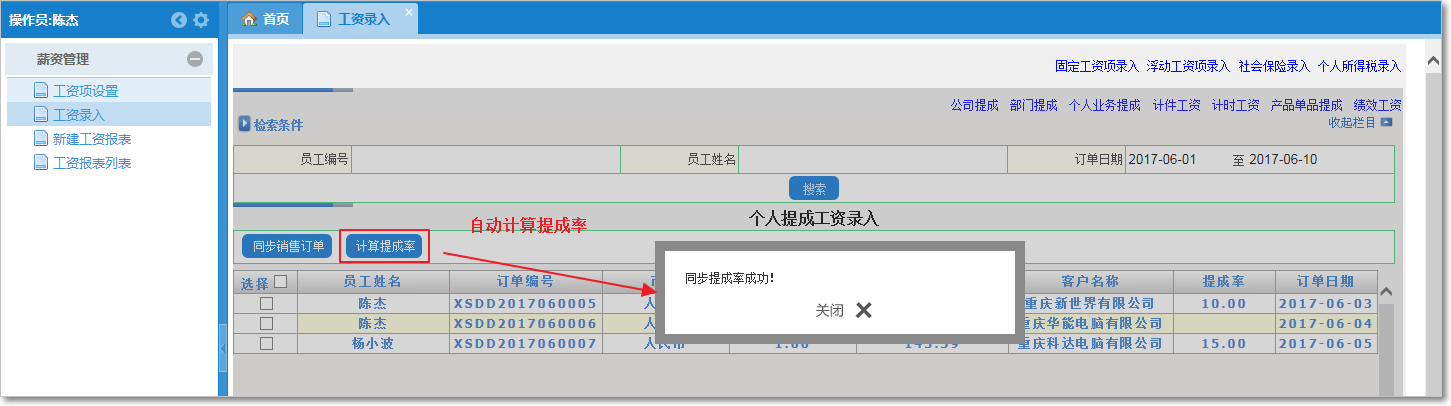This screenshot has height=406, width=1451.
Task: Go to 个人业务提成 link
Action: 1105,105
